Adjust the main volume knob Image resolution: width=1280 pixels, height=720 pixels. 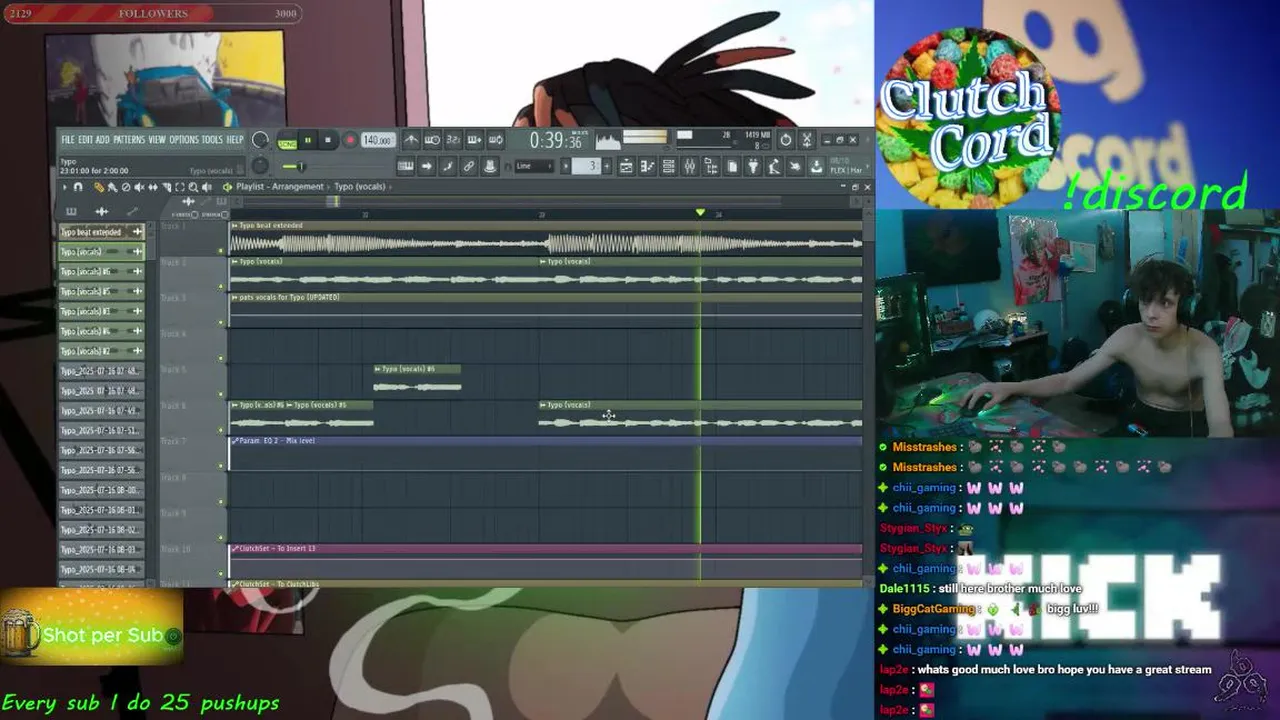(x=260, y=140)
